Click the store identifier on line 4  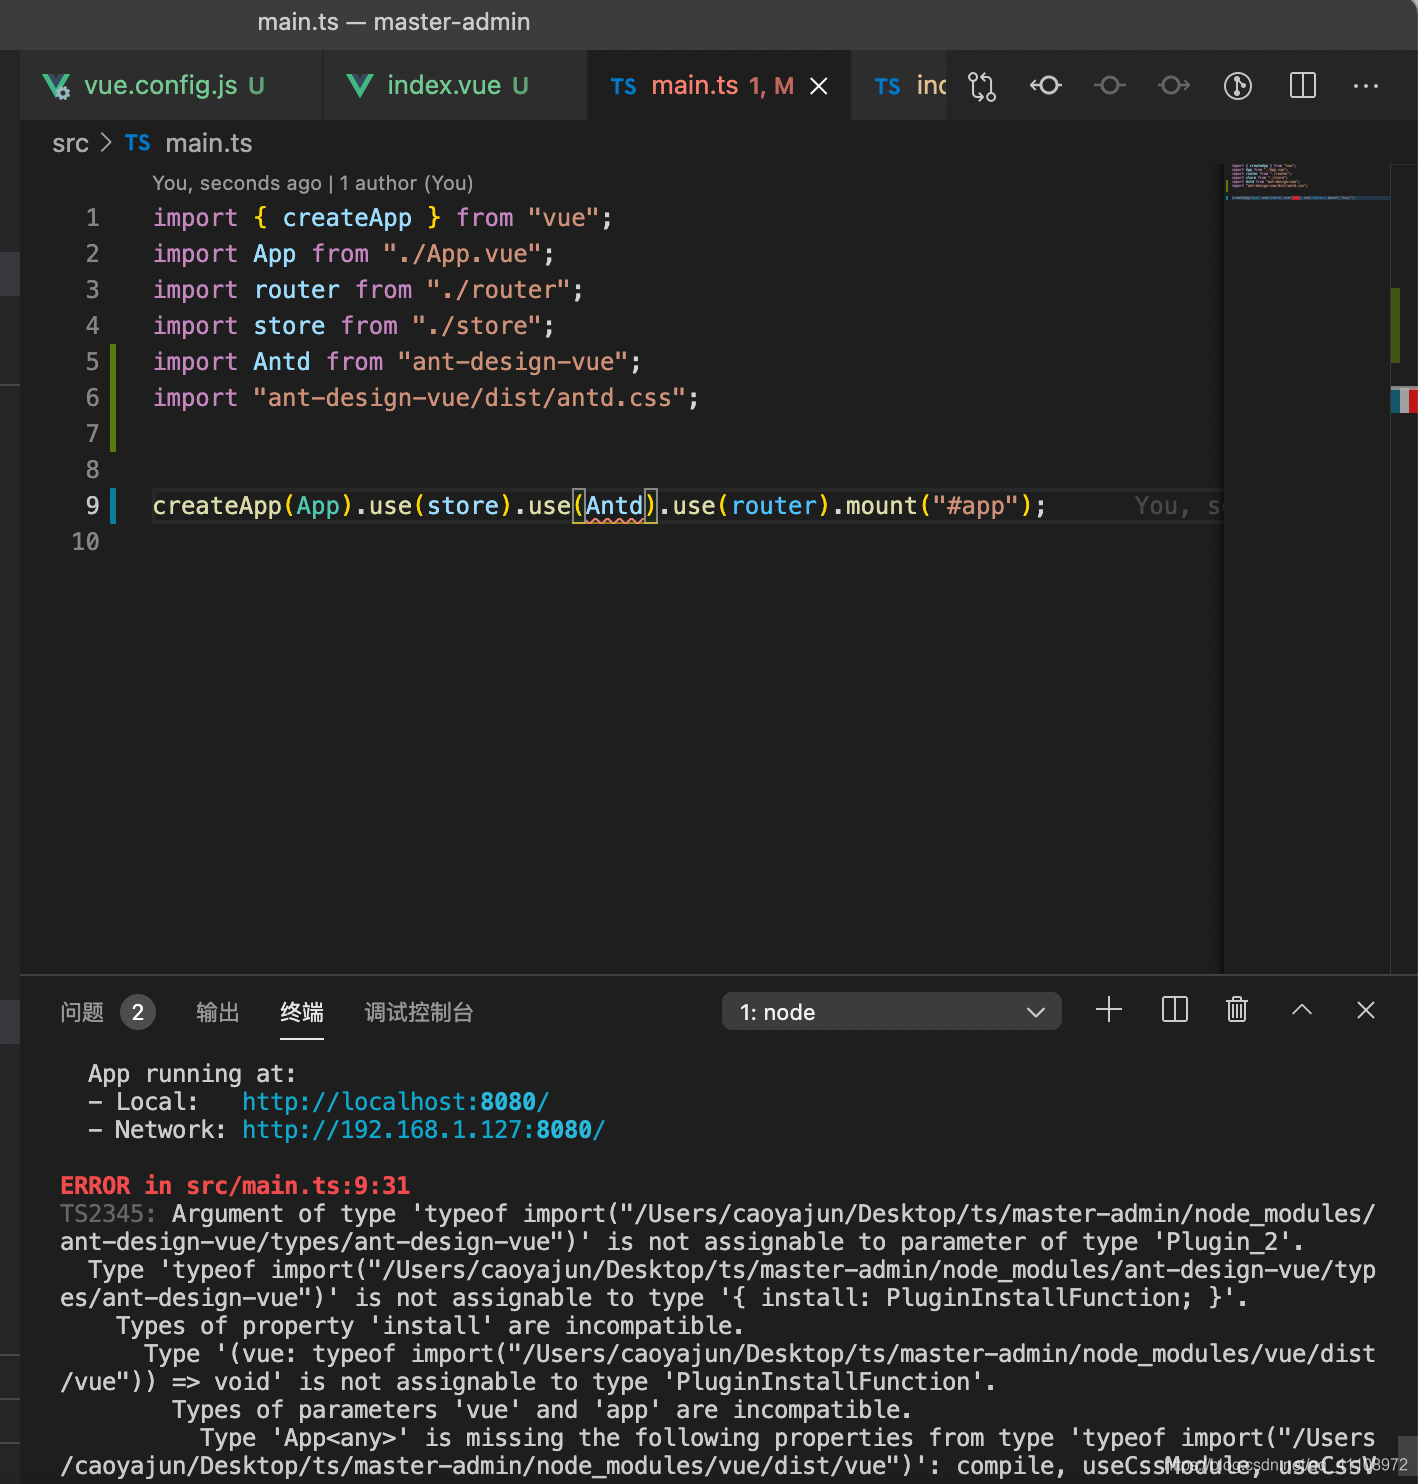tap(289, 326)
